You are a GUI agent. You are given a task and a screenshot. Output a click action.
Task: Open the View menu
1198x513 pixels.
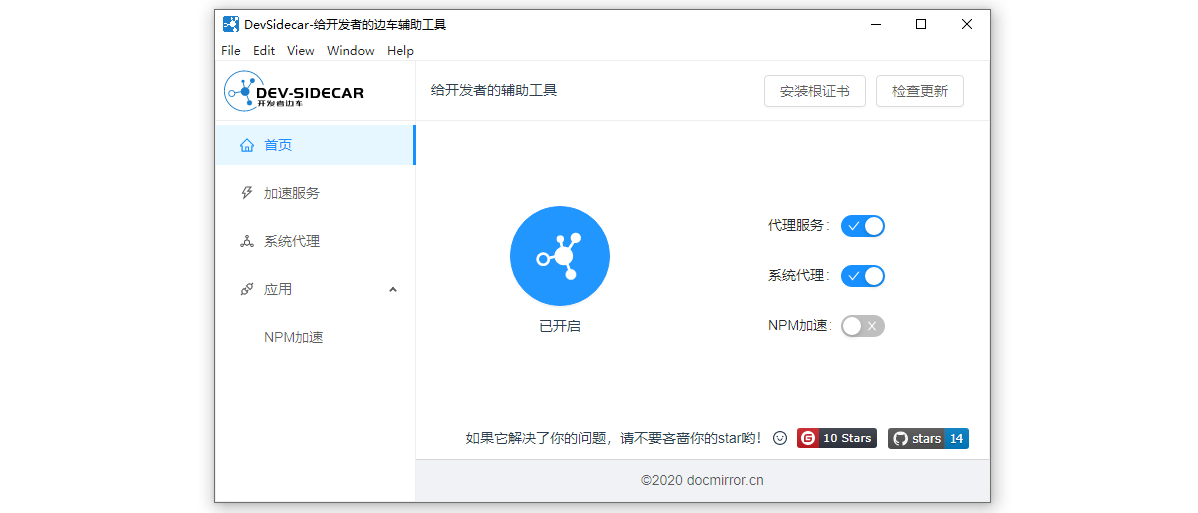click(x=300, y=51)
